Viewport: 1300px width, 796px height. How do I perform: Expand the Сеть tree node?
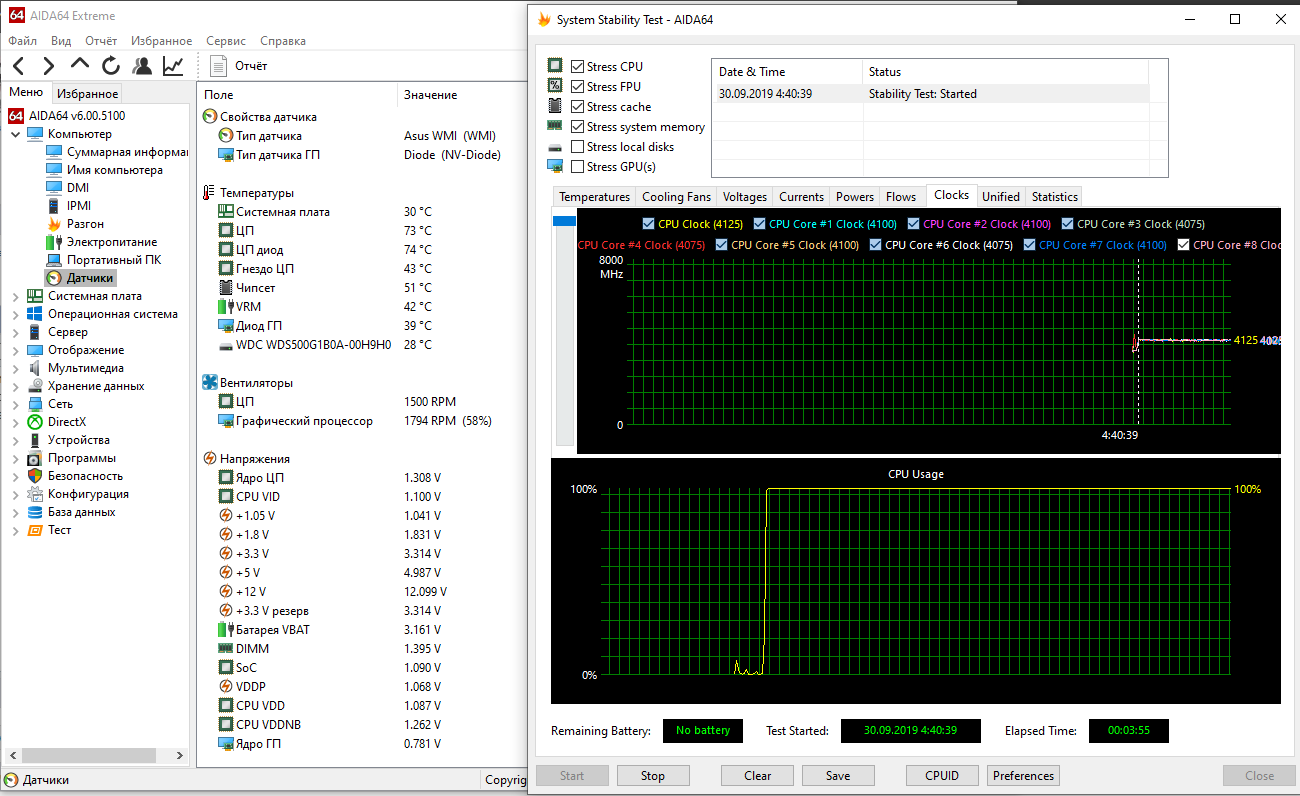[15, 404]
